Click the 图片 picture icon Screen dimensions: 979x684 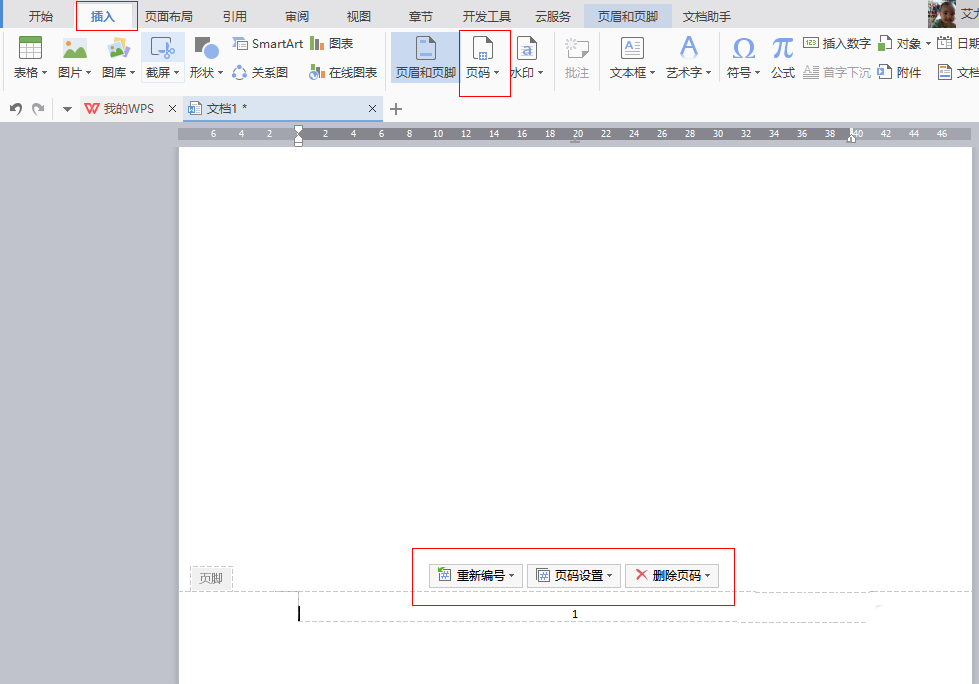tap(74, 48)
